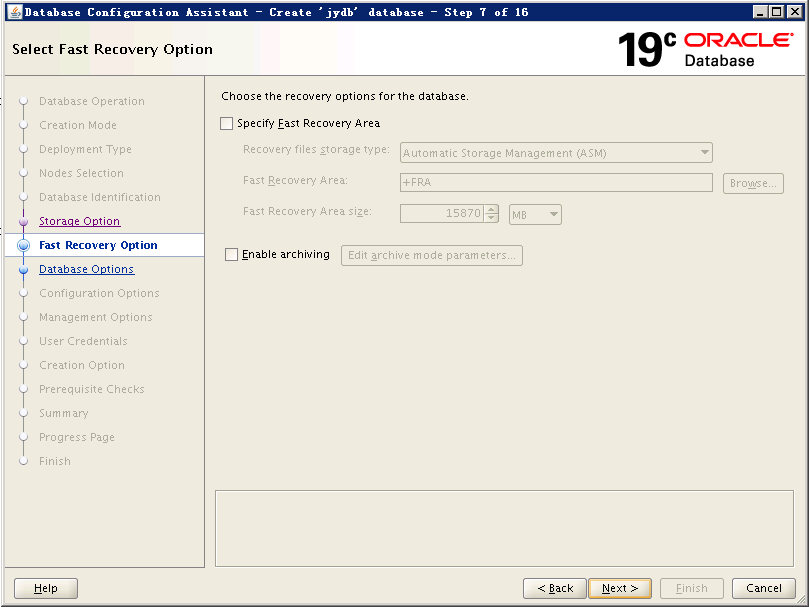Enable archiving checkbox
Viewport: 810px width, 607px height.
point(231,255)
